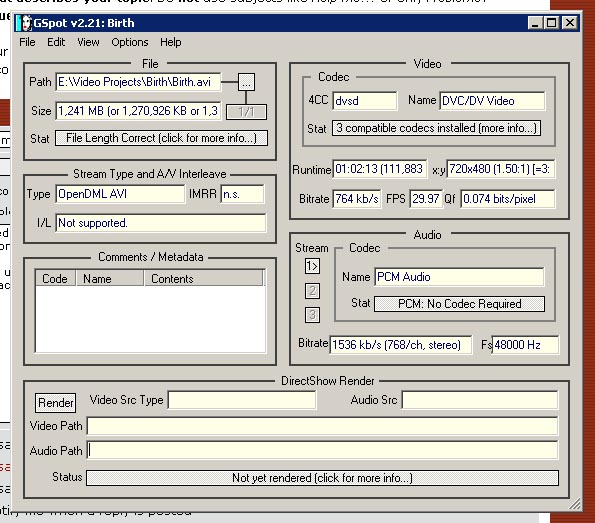Click the Type field OpenDML AVI
Screen dimensions: 595x523
(120, 194)
